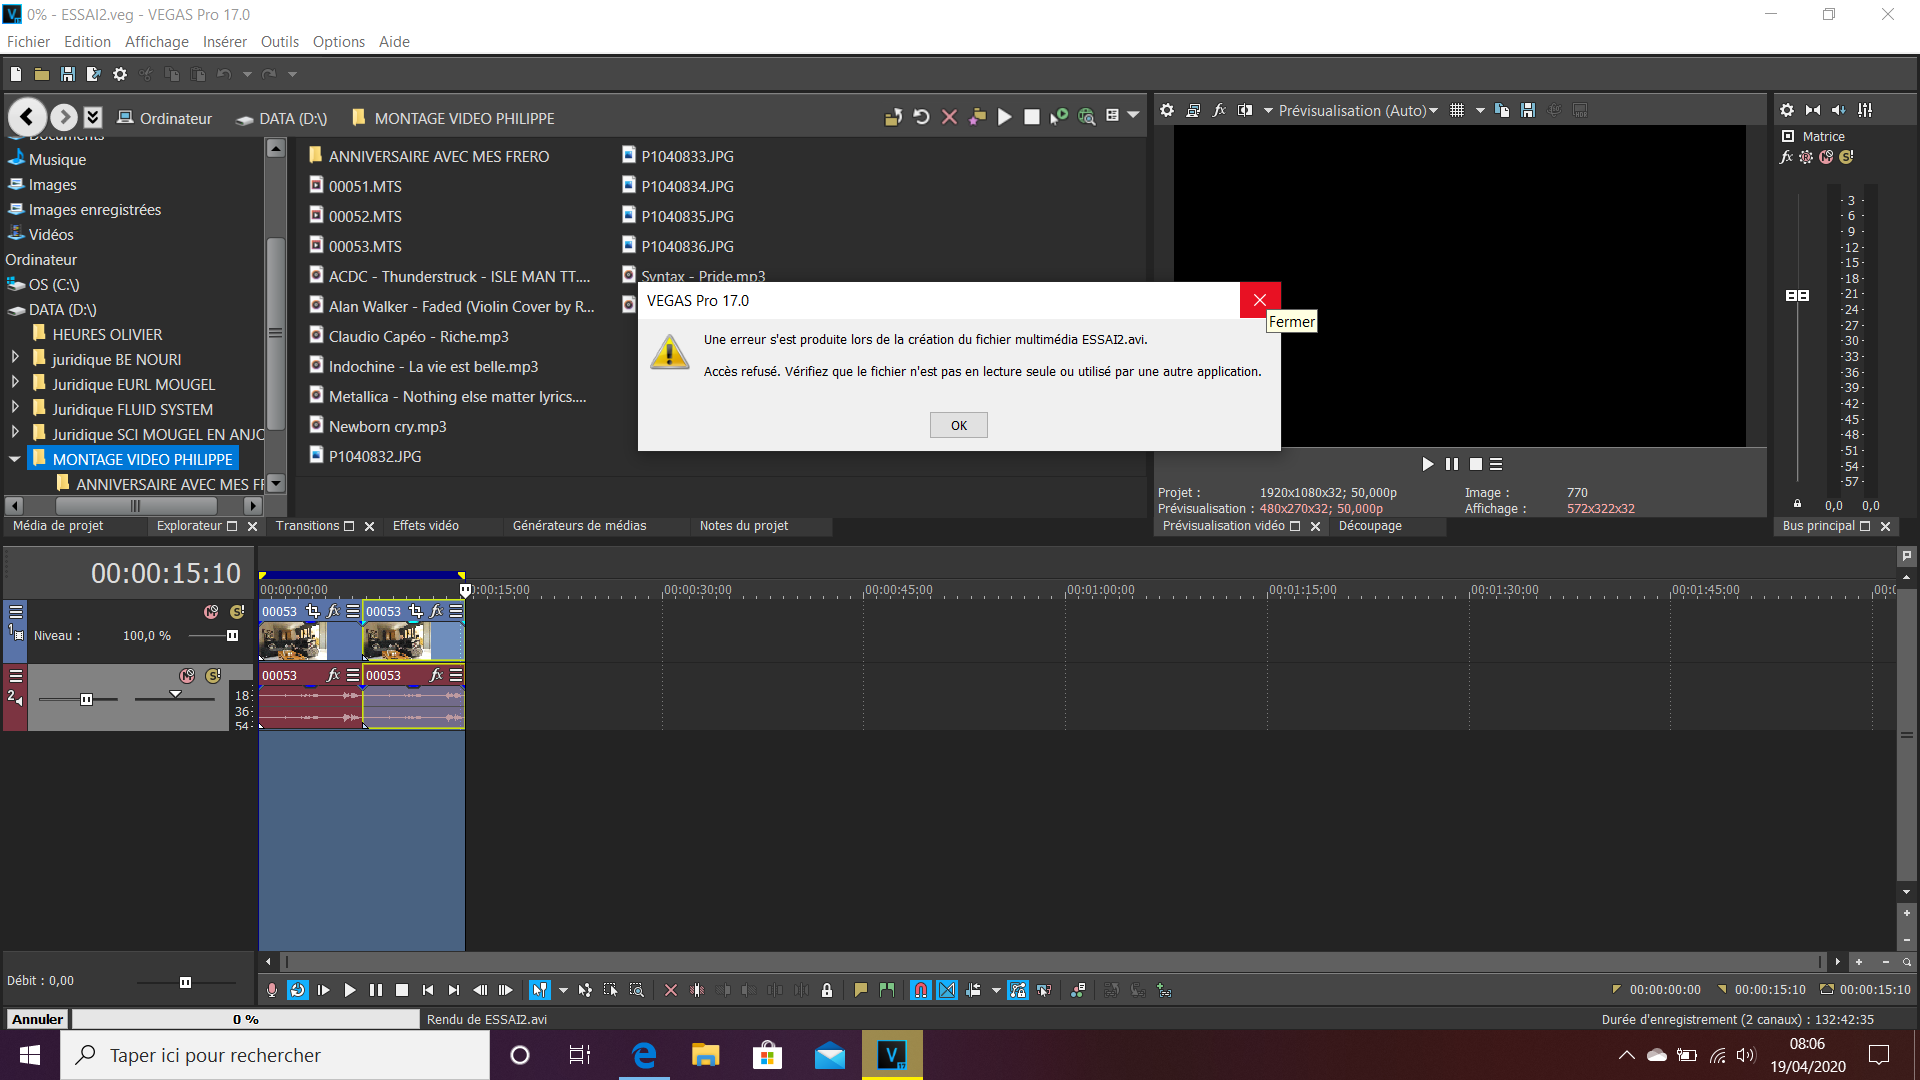Insert marker with yellow flag icon

pyautogui.click(x=861, y=990)
